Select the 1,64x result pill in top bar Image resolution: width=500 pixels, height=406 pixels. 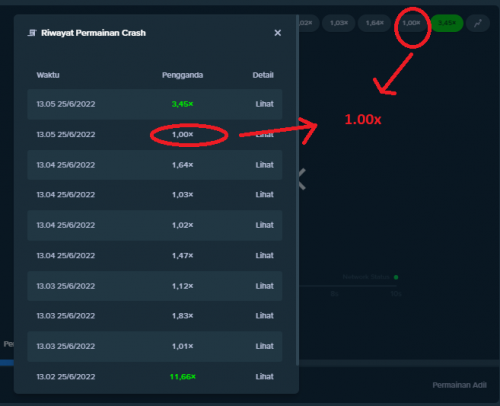(x=375, y=23)
